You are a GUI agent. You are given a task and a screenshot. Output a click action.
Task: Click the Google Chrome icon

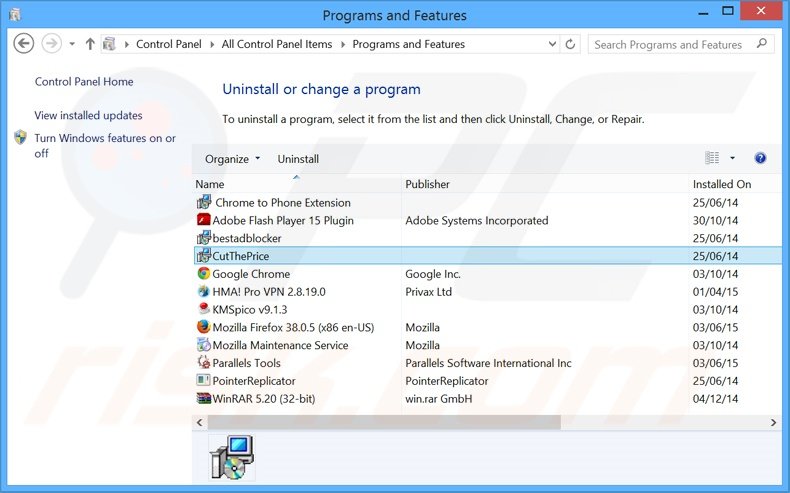pos(204,273)
